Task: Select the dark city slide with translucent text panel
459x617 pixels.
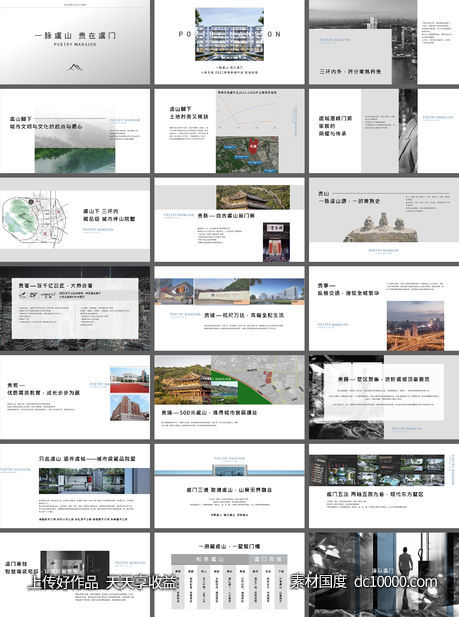Action: pos(75,309)
